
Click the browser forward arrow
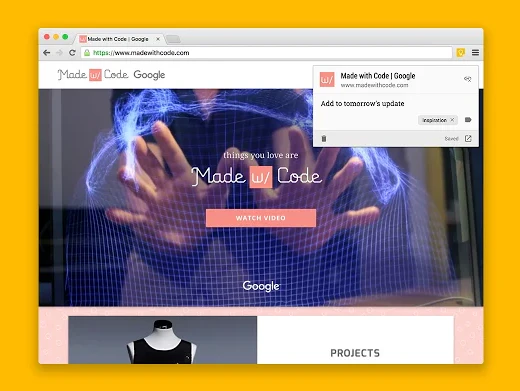point(59,53)
